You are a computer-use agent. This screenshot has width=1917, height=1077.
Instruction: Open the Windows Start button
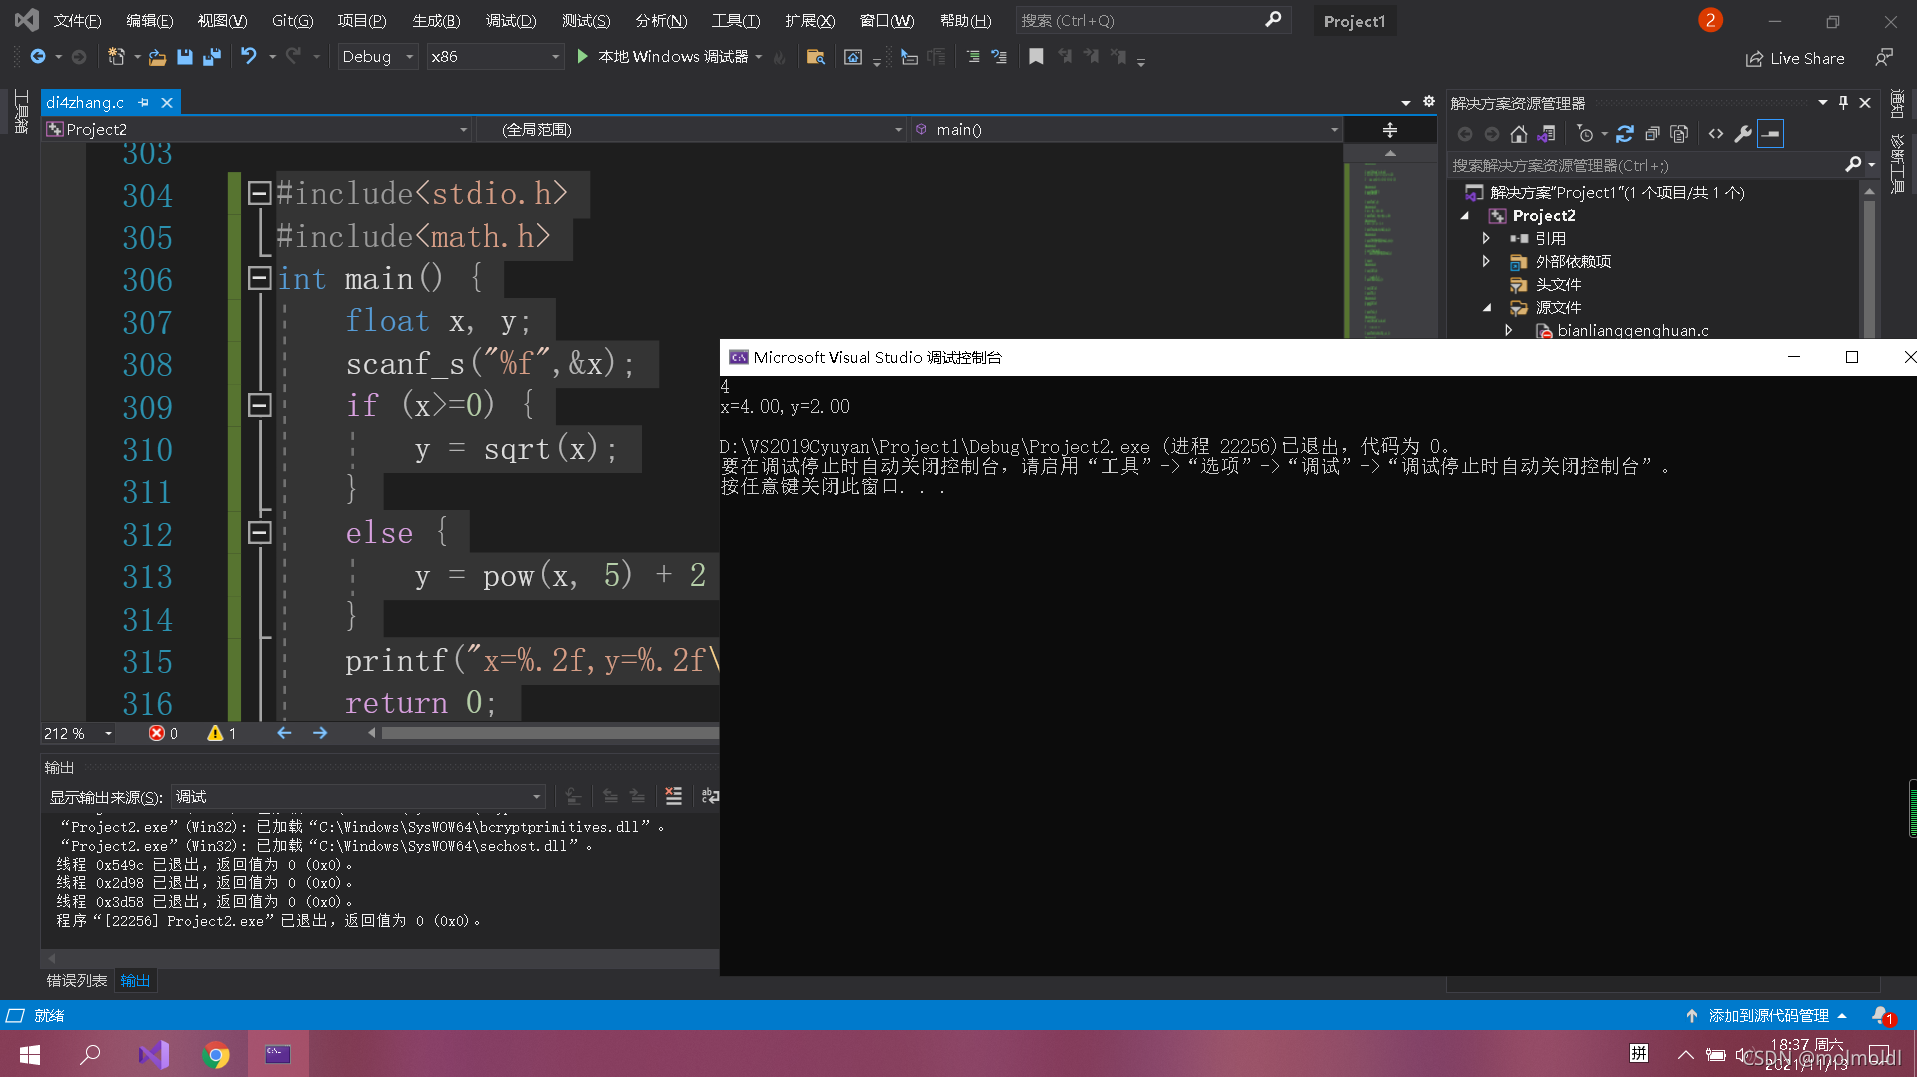point(30,1054)
